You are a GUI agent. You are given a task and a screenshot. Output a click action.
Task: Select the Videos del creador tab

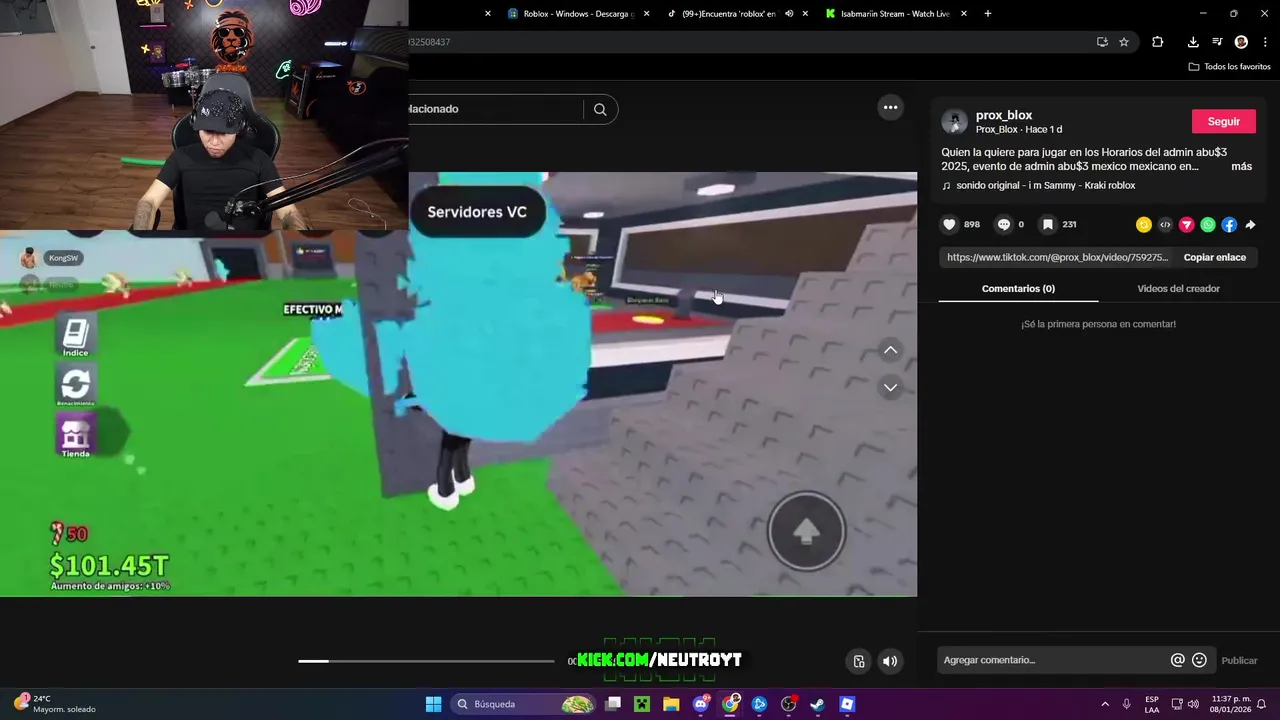(x=1178, y=289)
